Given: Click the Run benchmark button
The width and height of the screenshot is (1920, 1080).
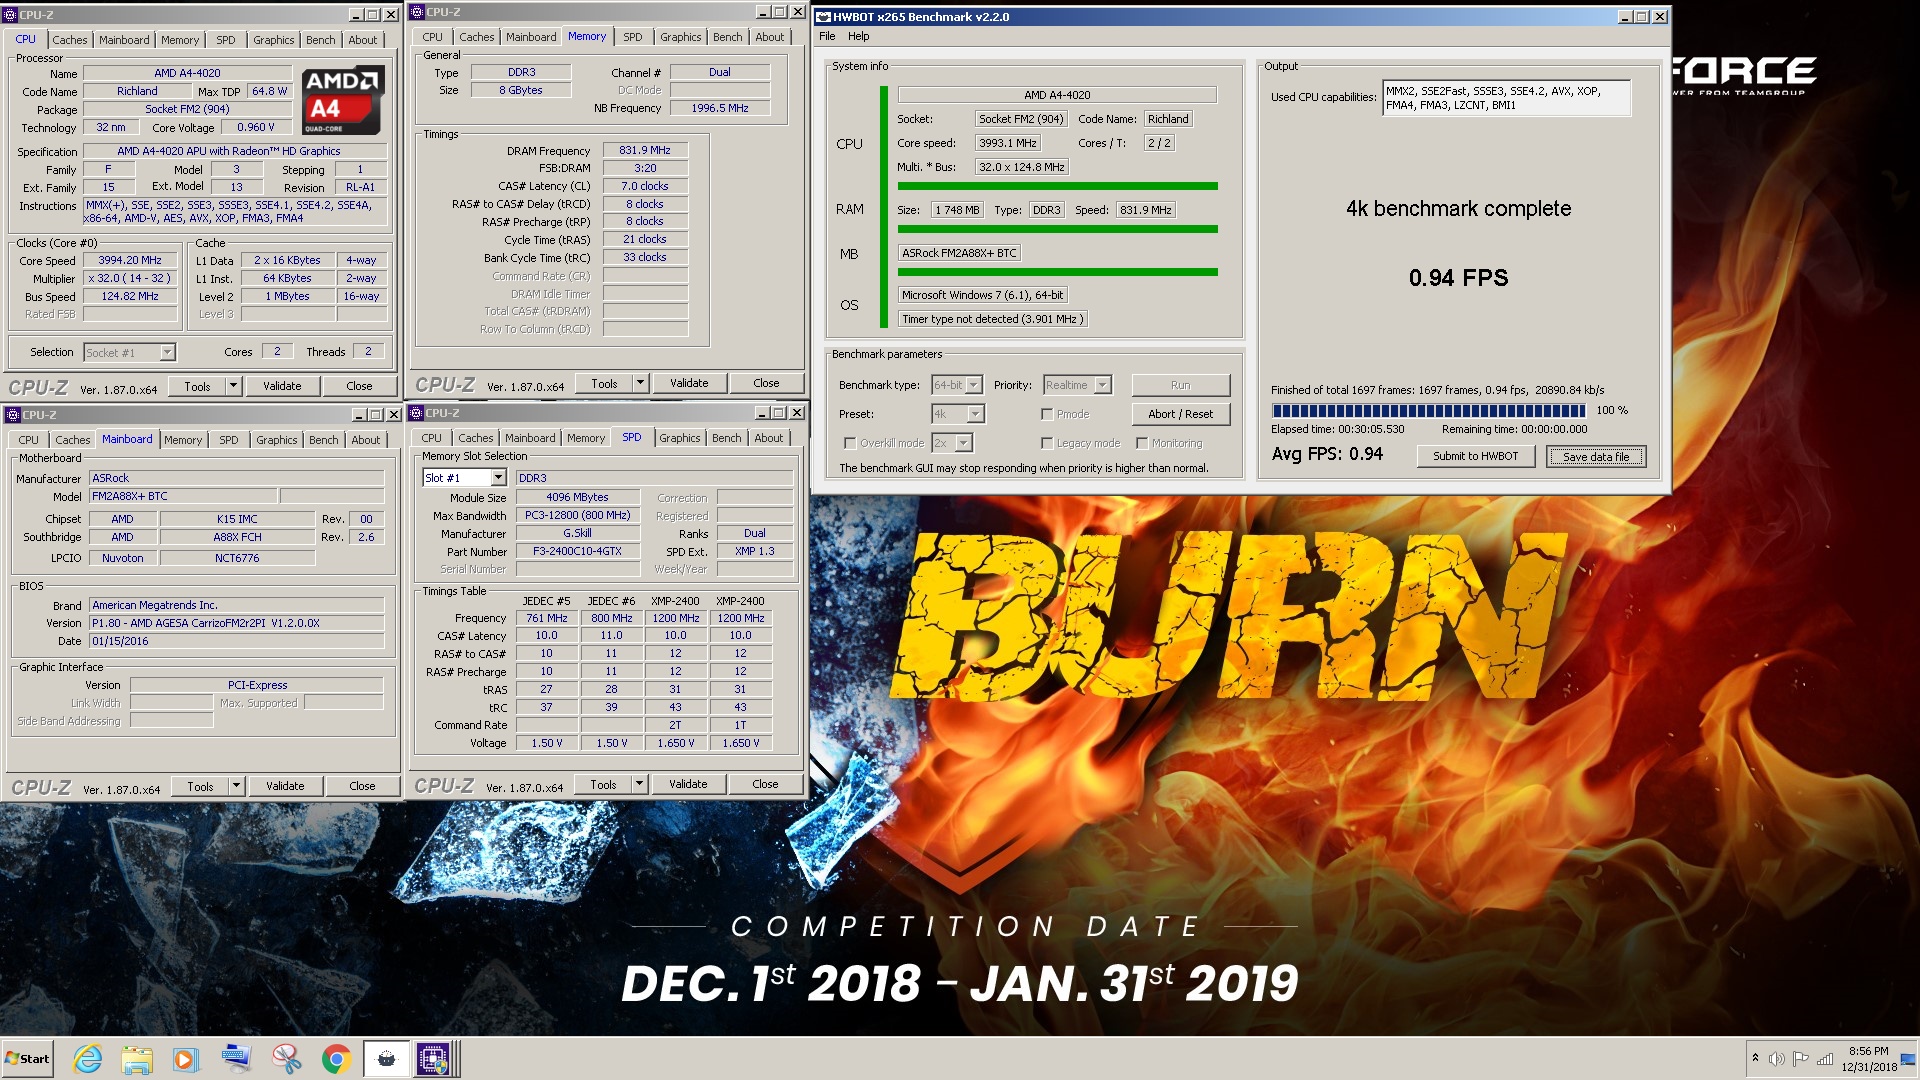Looking at the screenshot, I should 1180,385.
